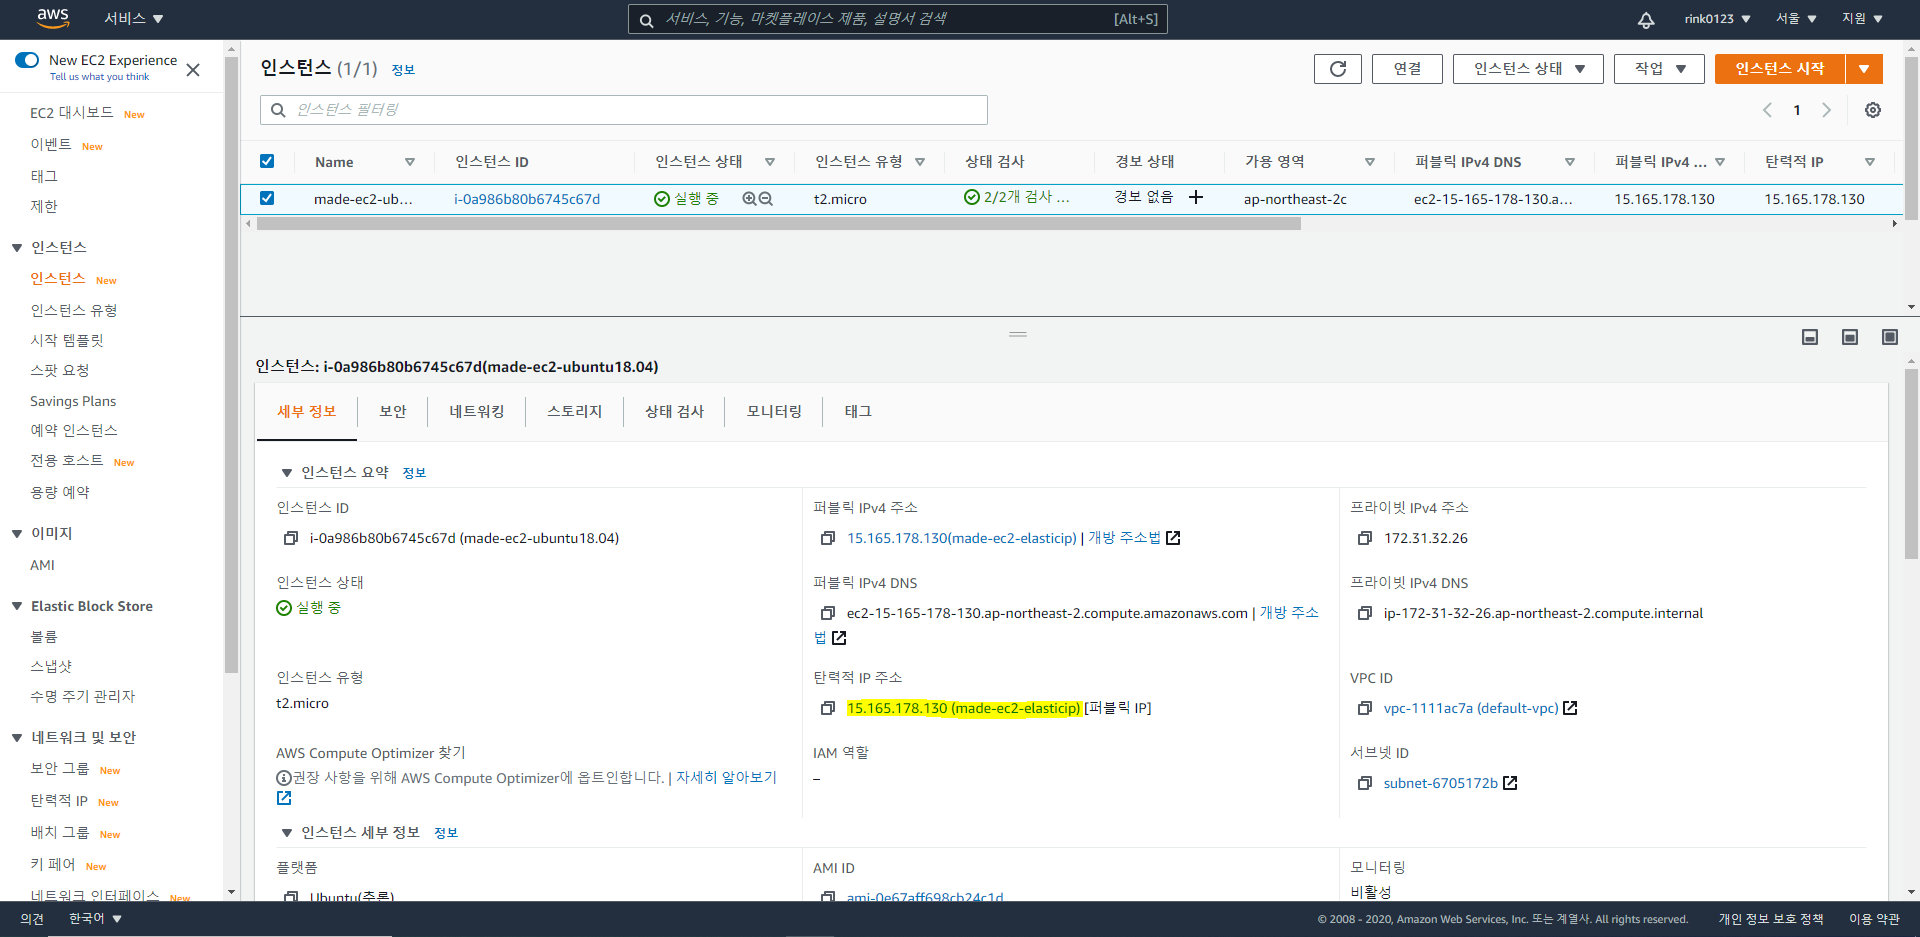Viewport: 1920px width, 937px height.
Task: Copy elastic IP address
Action: 828,708
